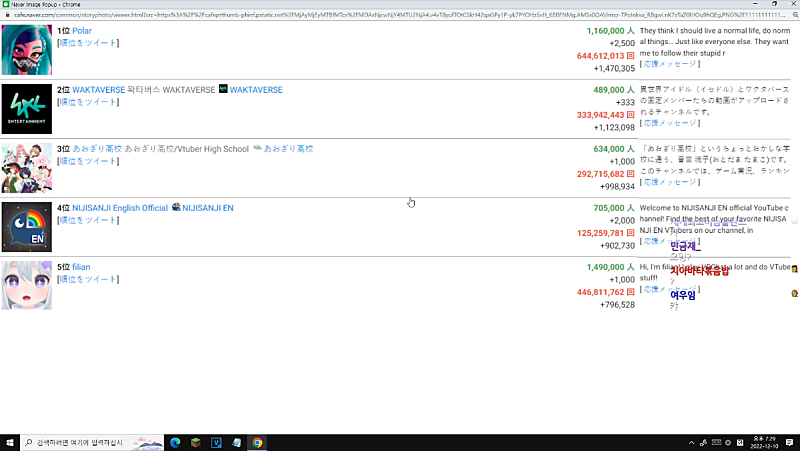Open support message link for WAKTAVERSE

669,123
